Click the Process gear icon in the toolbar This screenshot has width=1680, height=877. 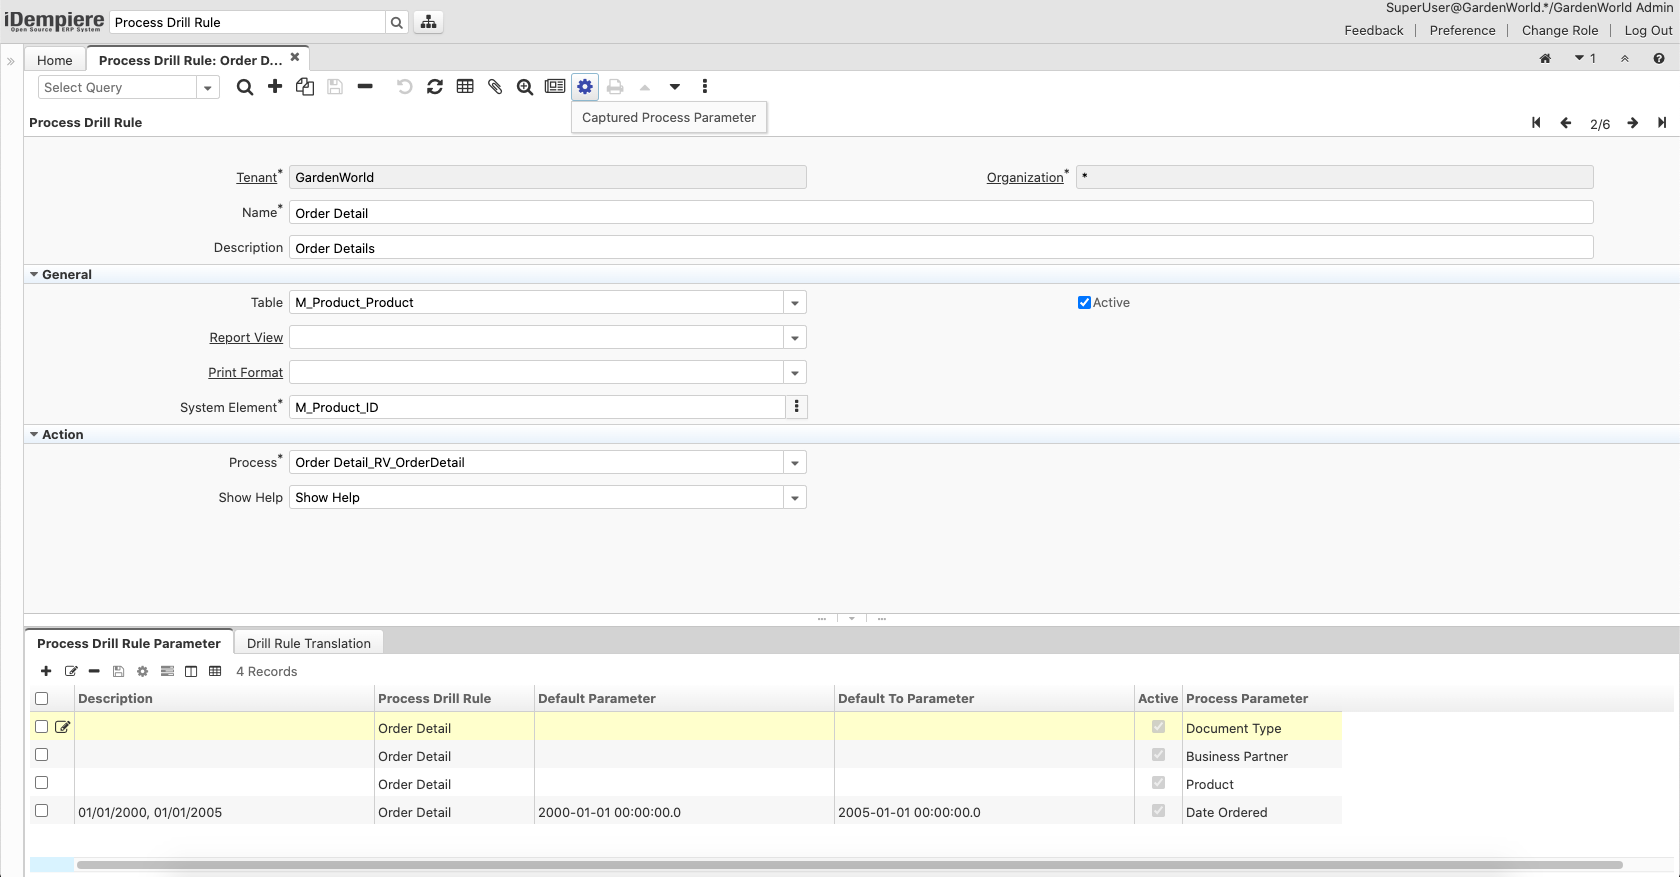tap(585, 87)
